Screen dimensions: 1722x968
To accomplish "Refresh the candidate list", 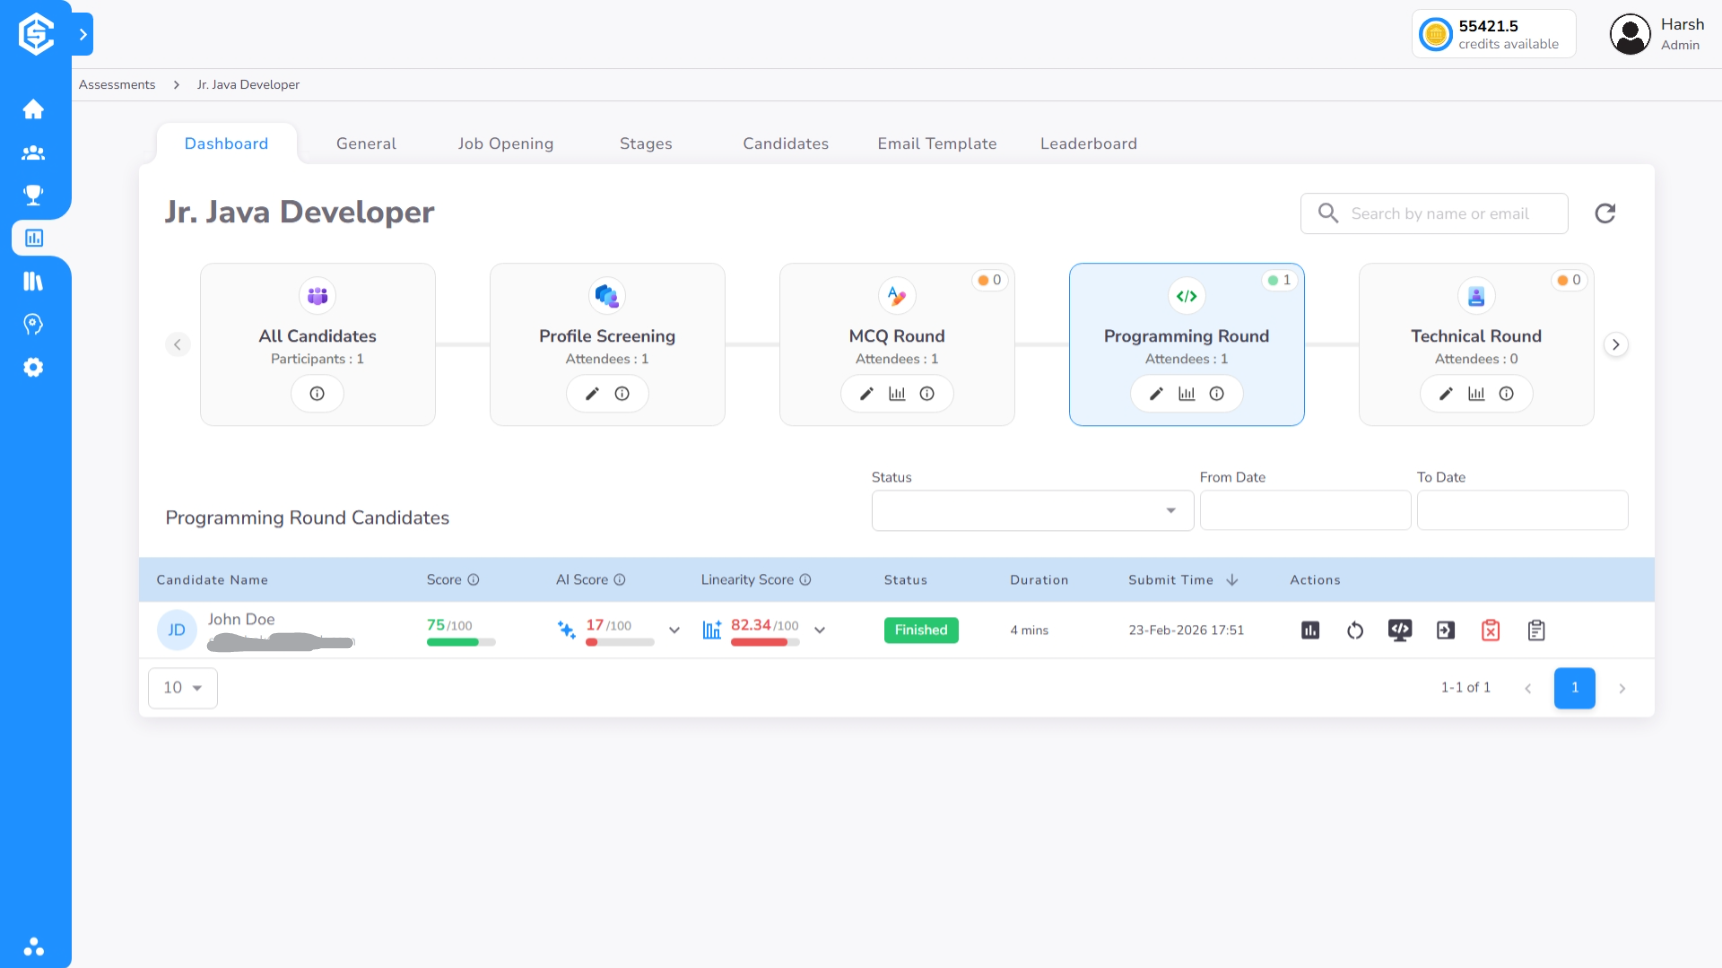I will click(1605, 213).
